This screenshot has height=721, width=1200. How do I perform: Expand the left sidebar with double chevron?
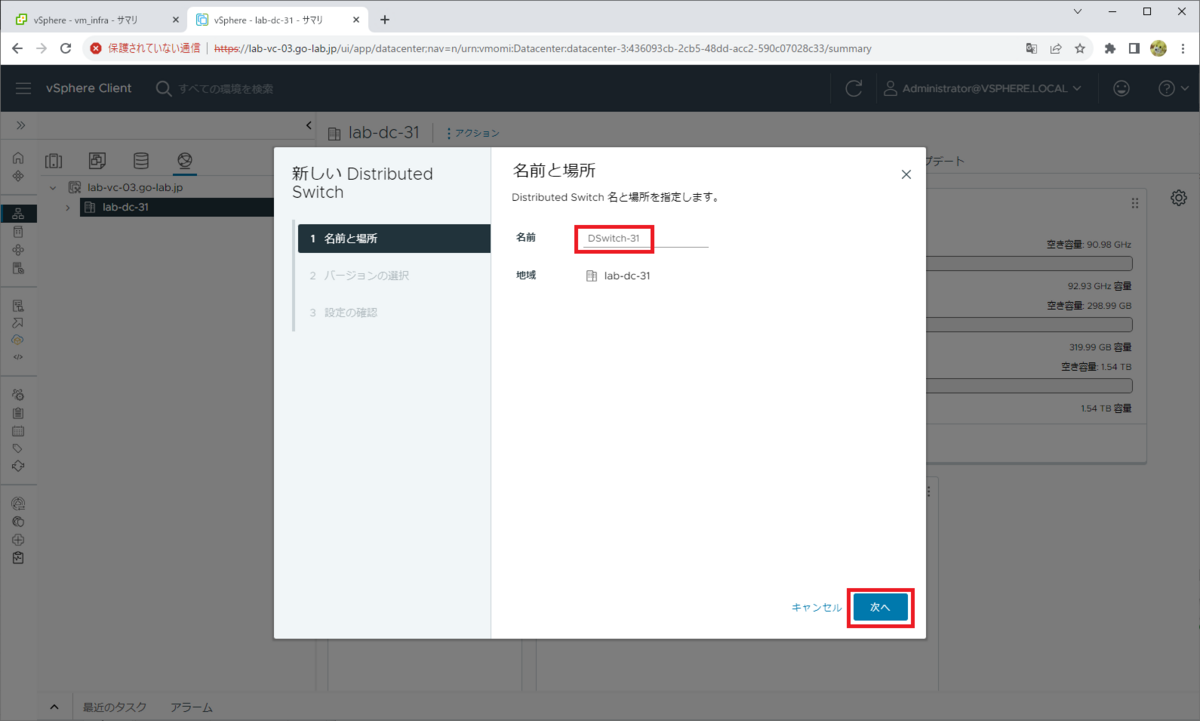(20, 125)
